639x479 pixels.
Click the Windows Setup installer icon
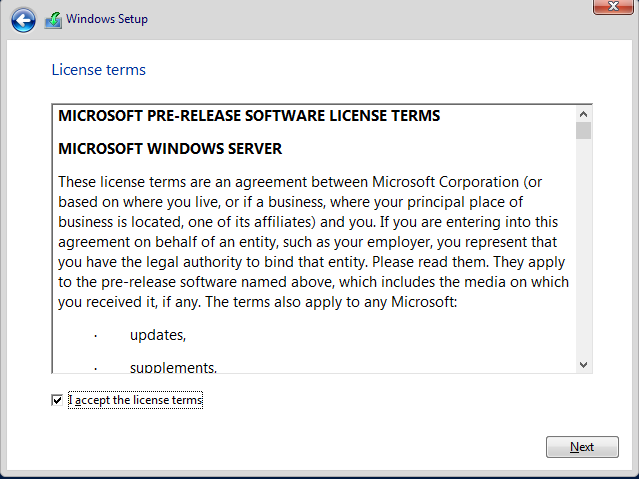click(53, 20)
